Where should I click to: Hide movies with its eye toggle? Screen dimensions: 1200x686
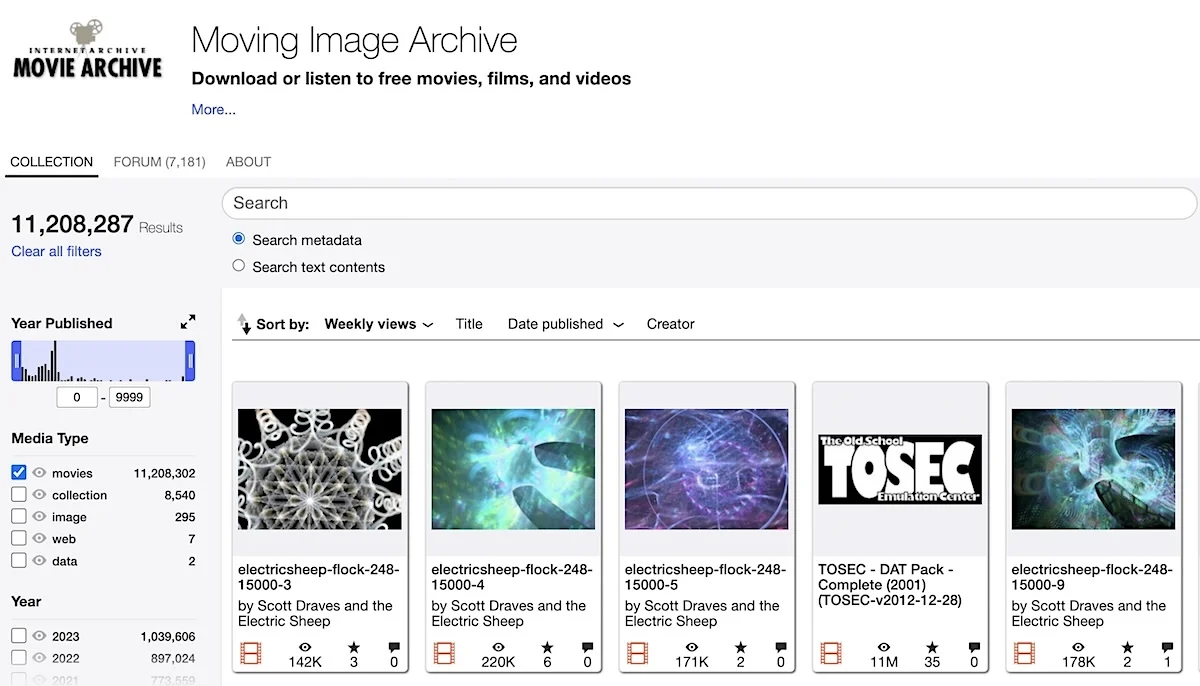[40, 473]
